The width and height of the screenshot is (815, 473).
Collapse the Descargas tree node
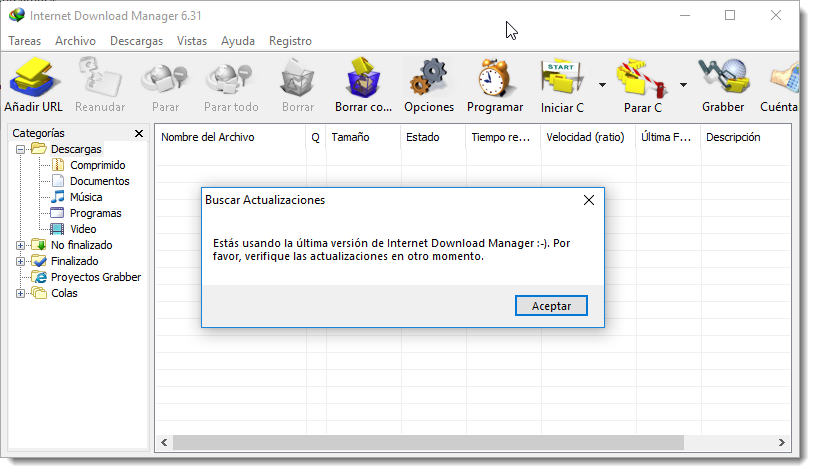click(20, 150)
